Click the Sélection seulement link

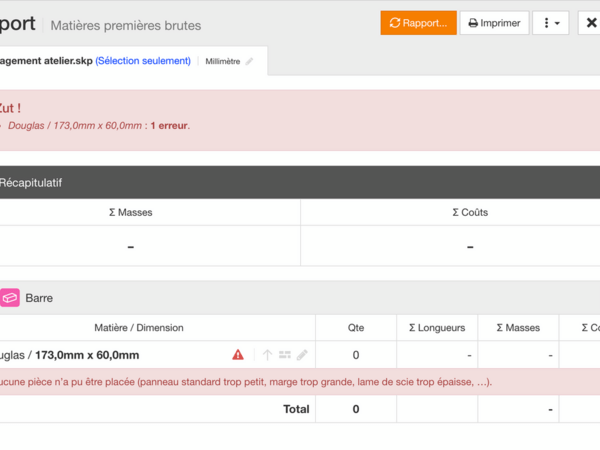point(143,61)
